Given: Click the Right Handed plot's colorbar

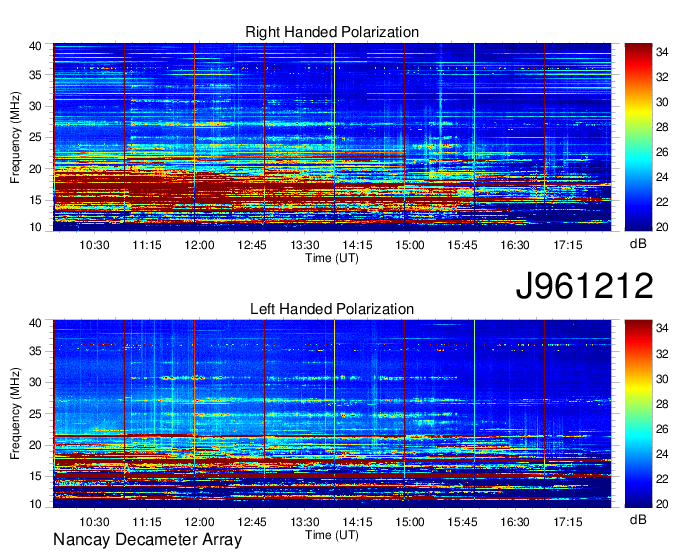Looking at the screenshot, I should point(638,137).
